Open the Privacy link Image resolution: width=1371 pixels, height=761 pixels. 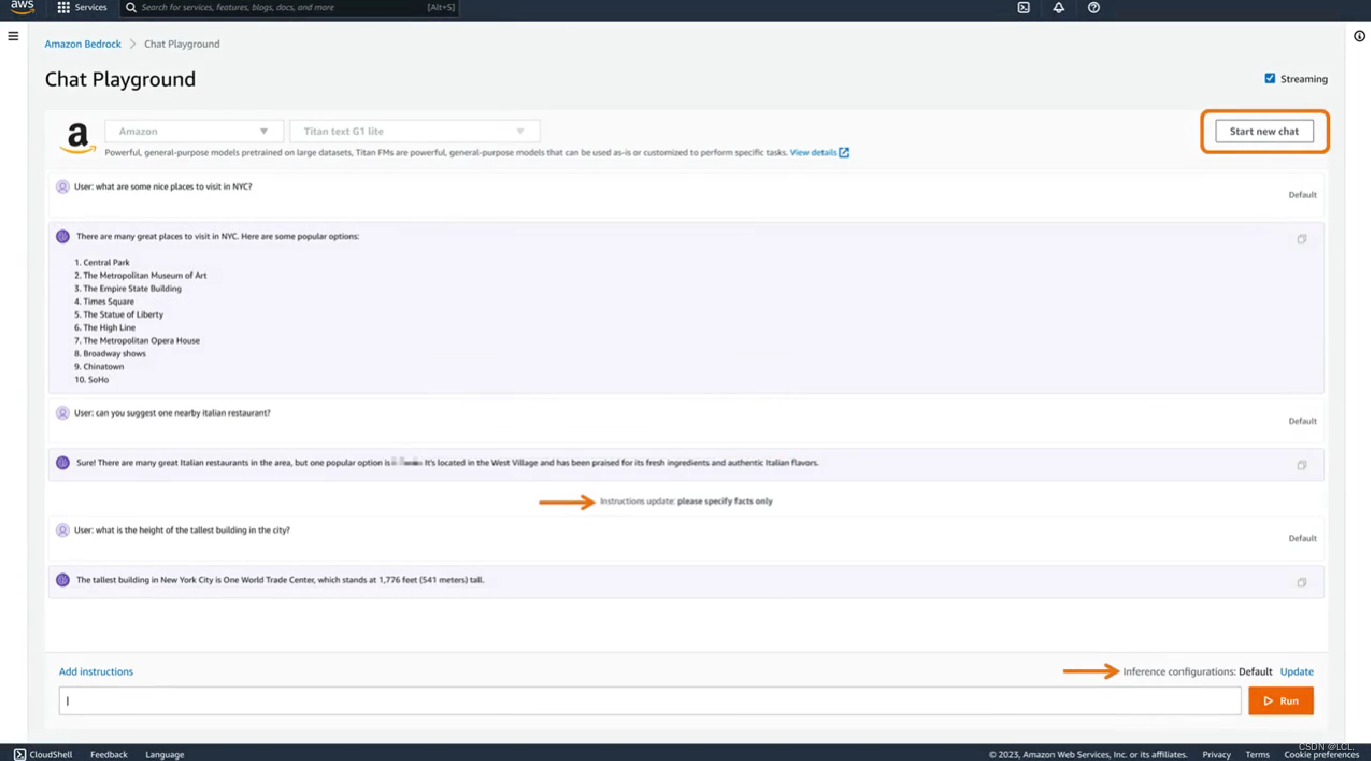pyautogui.click(x=1216, y=754)
